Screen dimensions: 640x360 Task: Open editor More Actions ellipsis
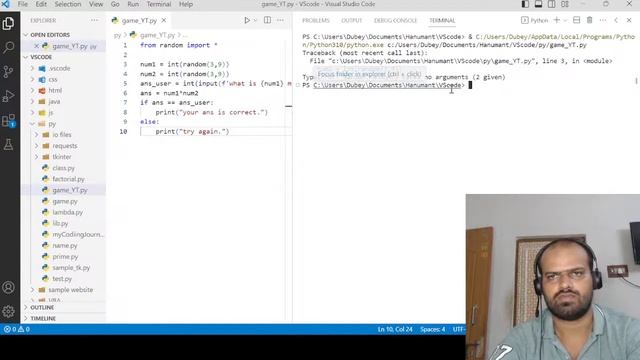pyautogui.click(x=280, y=20)
